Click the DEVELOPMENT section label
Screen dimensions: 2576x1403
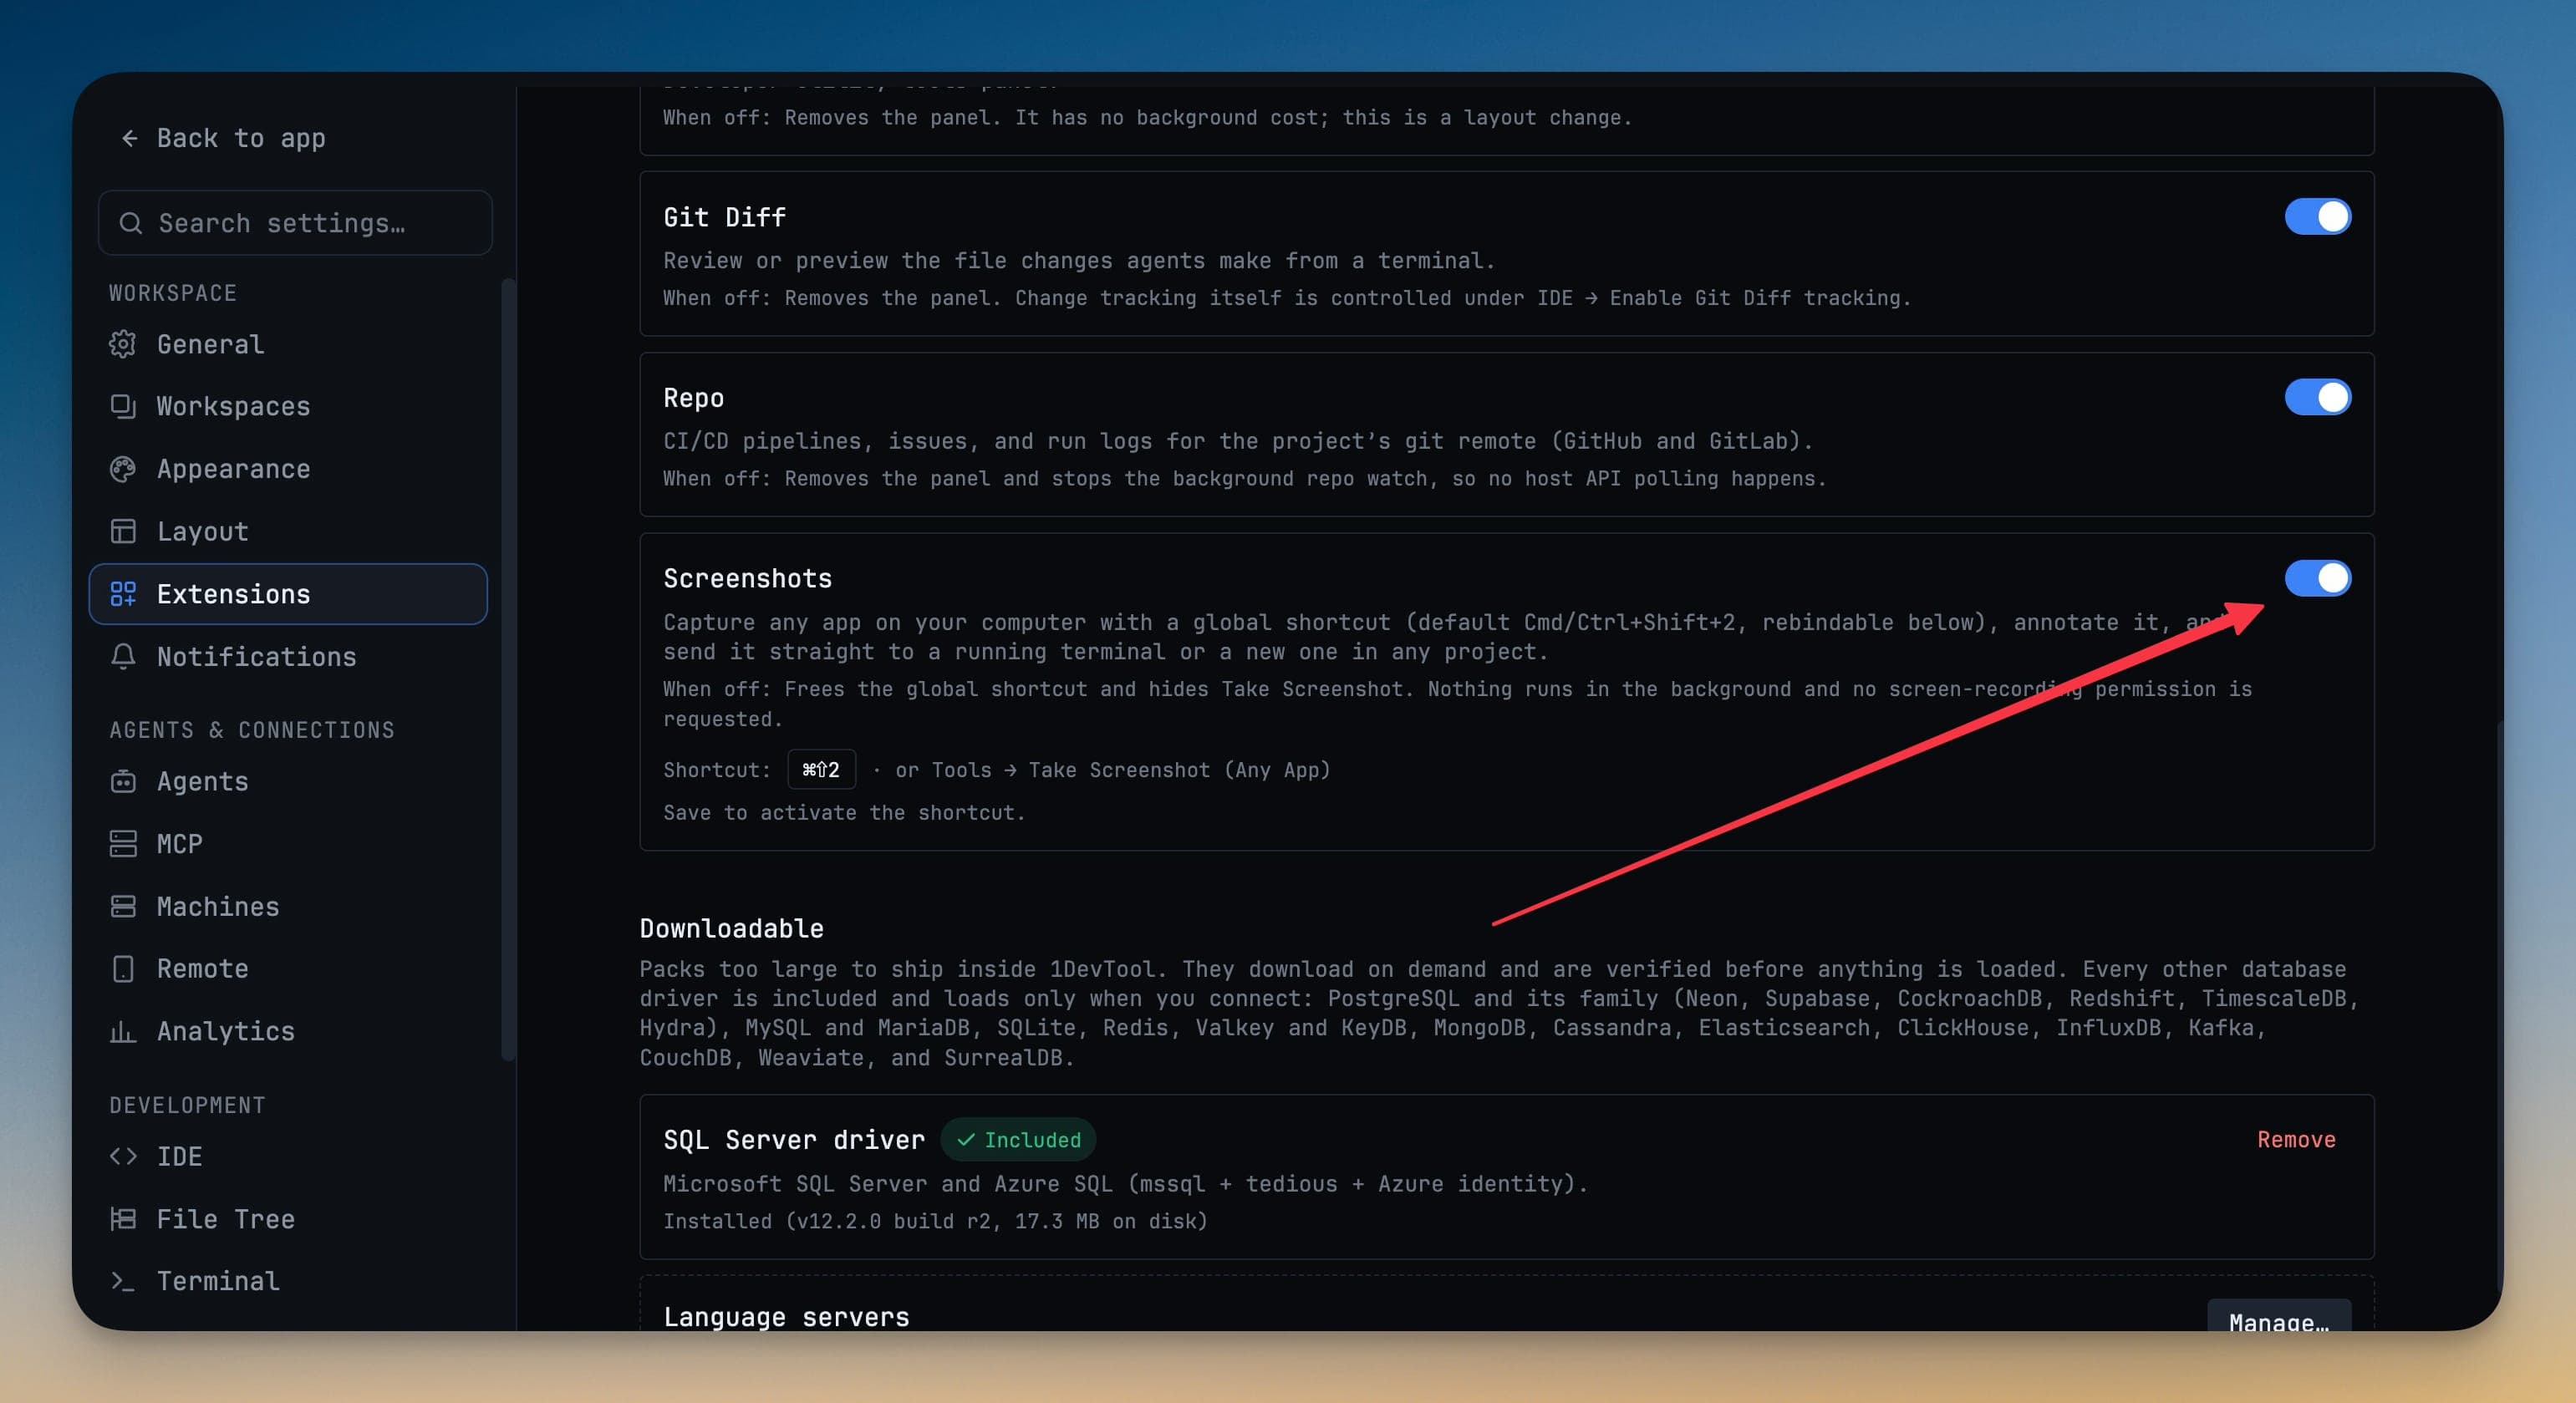[187, 1105]
